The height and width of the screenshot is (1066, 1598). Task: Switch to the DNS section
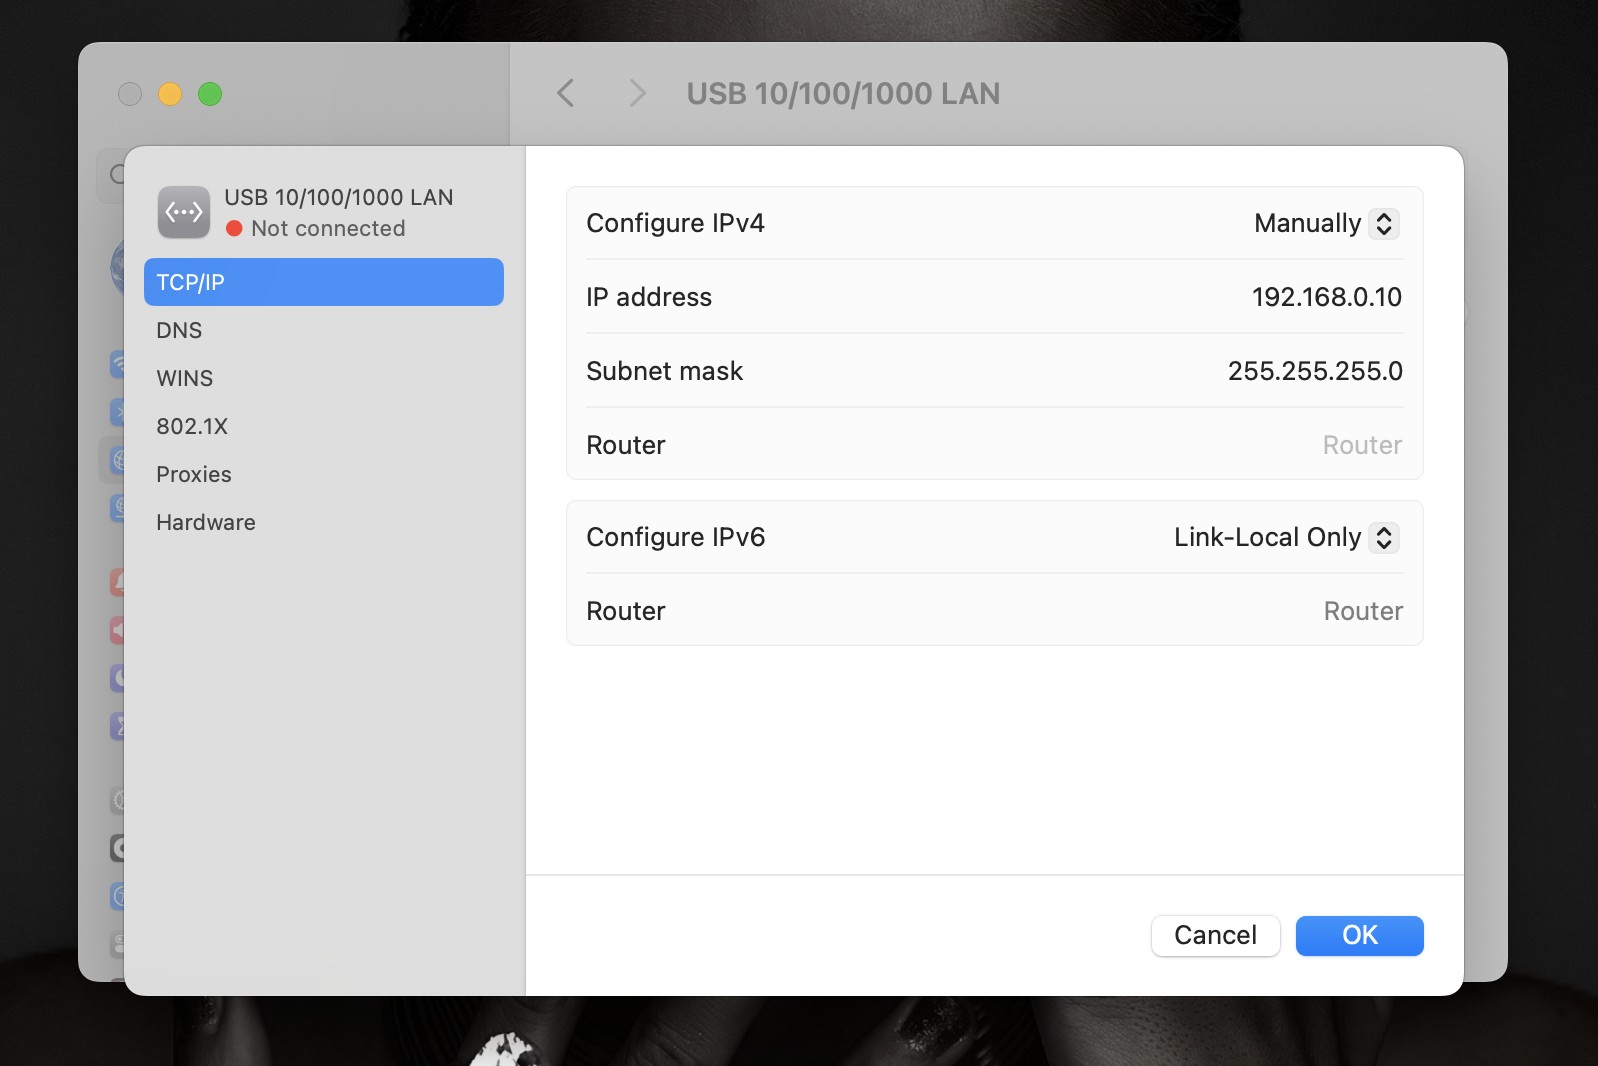coord(179,330)
